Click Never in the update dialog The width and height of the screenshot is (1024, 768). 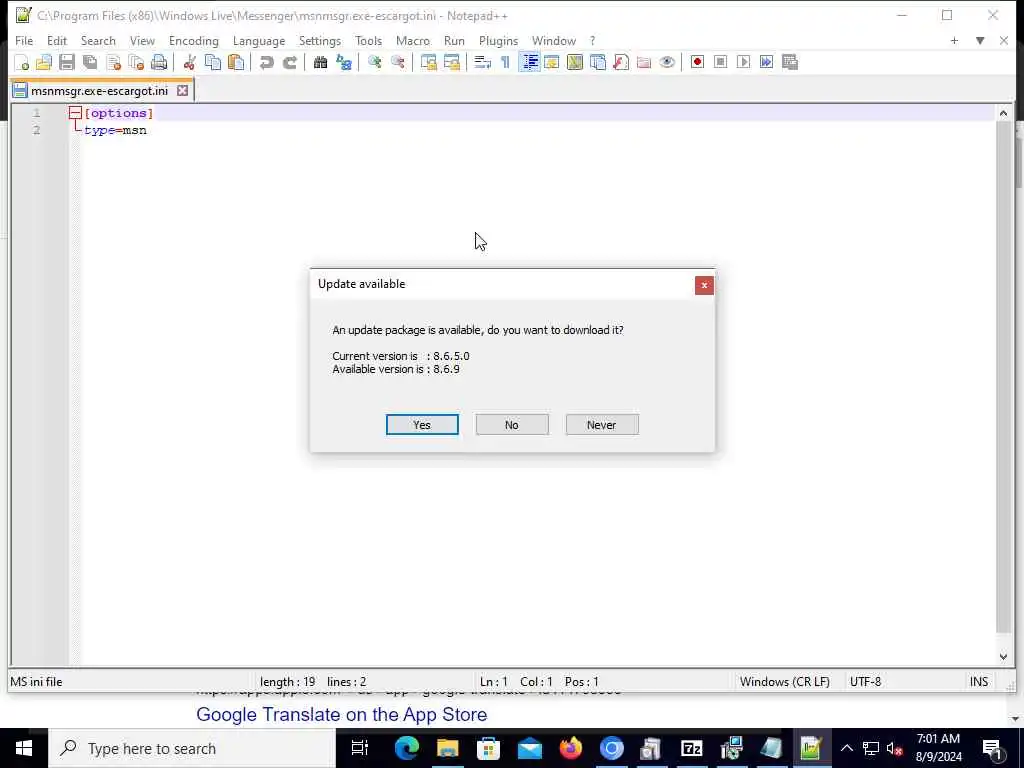pyautogui.click(x=602, y=424)
